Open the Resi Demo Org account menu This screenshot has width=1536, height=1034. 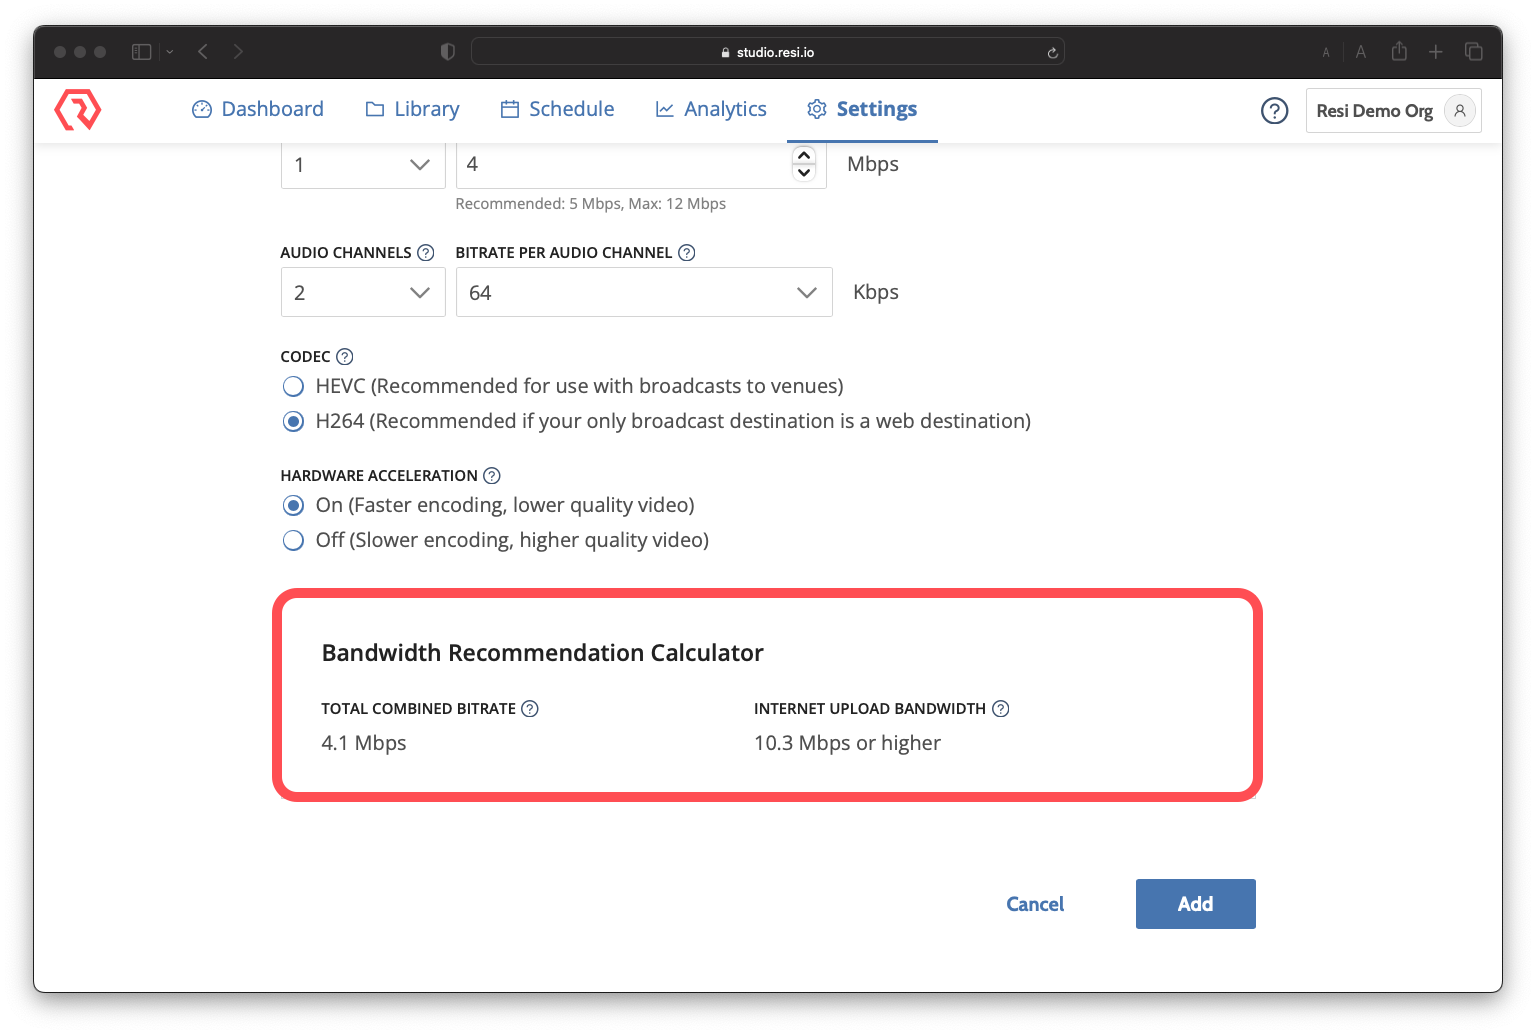click(x=1393, y=111)
